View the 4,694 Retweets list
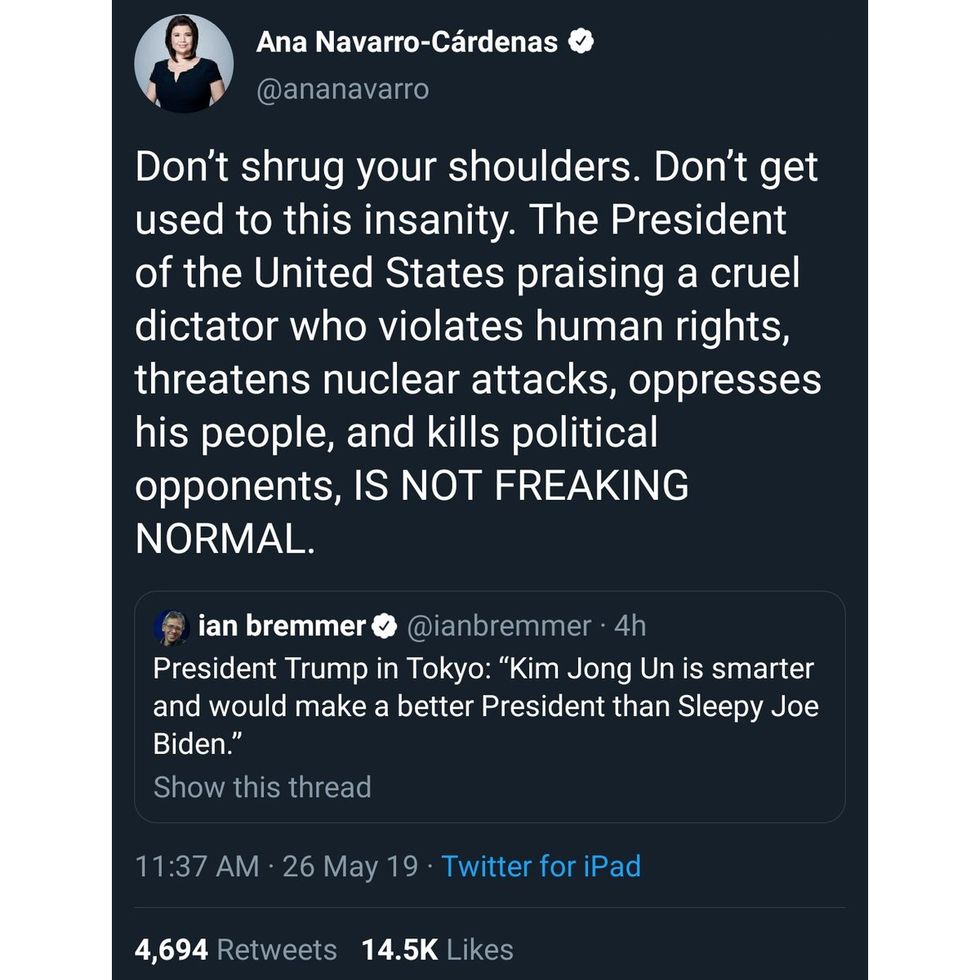 (x=235, y=949)
